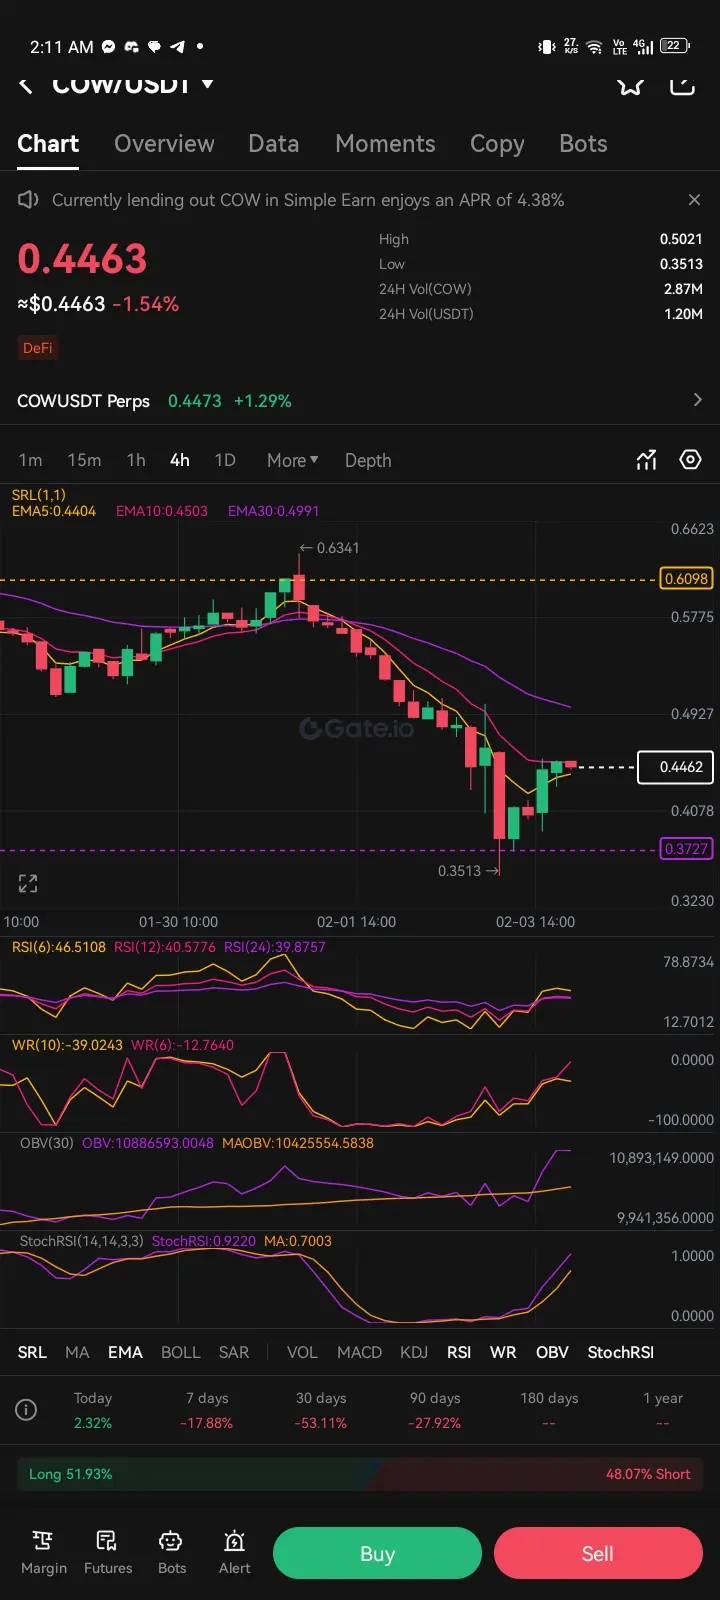This screenshot has height=1600, width=720.
Task: Open the Simple Earn APR 4.38% notice
Action: [308, 200]
